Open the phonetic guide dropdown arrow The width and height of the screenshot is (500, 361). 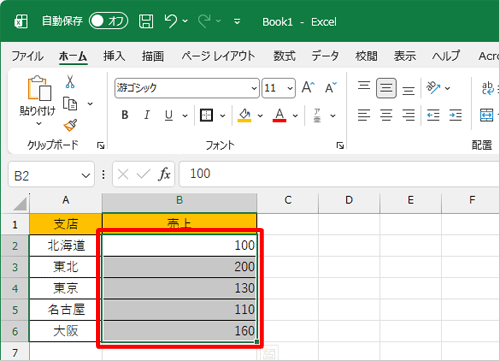(333, 116)
